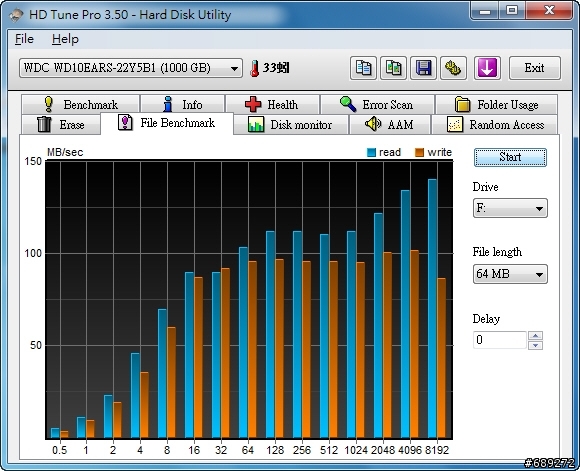The width and height of the screenshot is (580, 471).
Task: Select the Random Access tab
Action: point(495,124)
